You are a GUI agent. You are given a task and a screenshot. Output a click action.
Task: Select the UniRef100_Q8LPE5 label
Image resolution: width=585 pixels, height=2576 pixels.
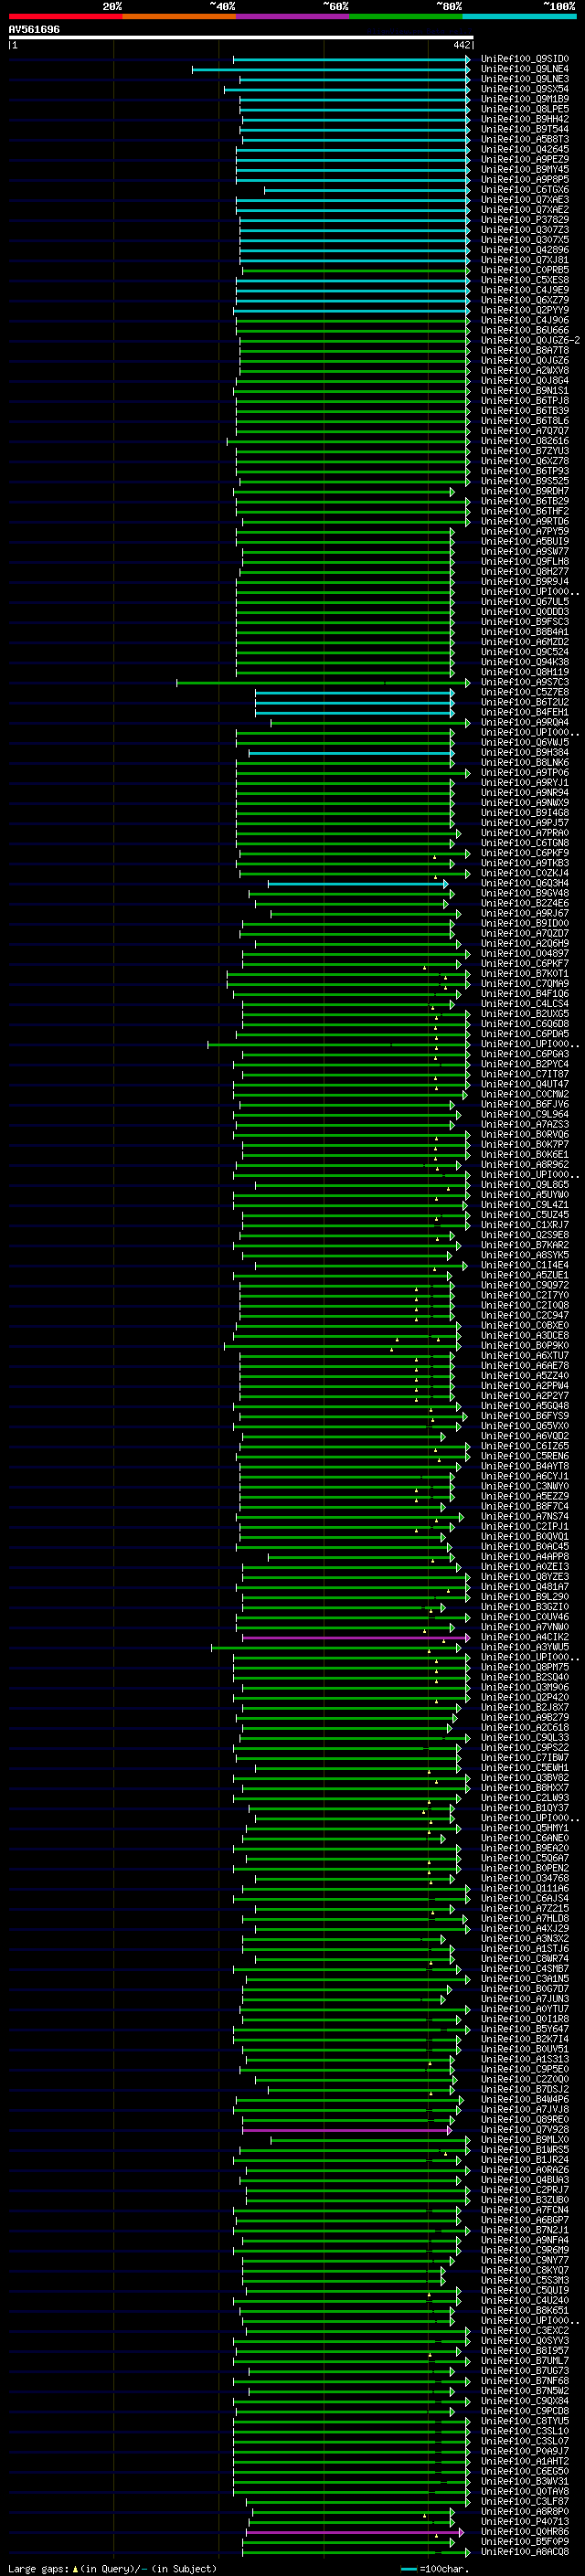525,109
